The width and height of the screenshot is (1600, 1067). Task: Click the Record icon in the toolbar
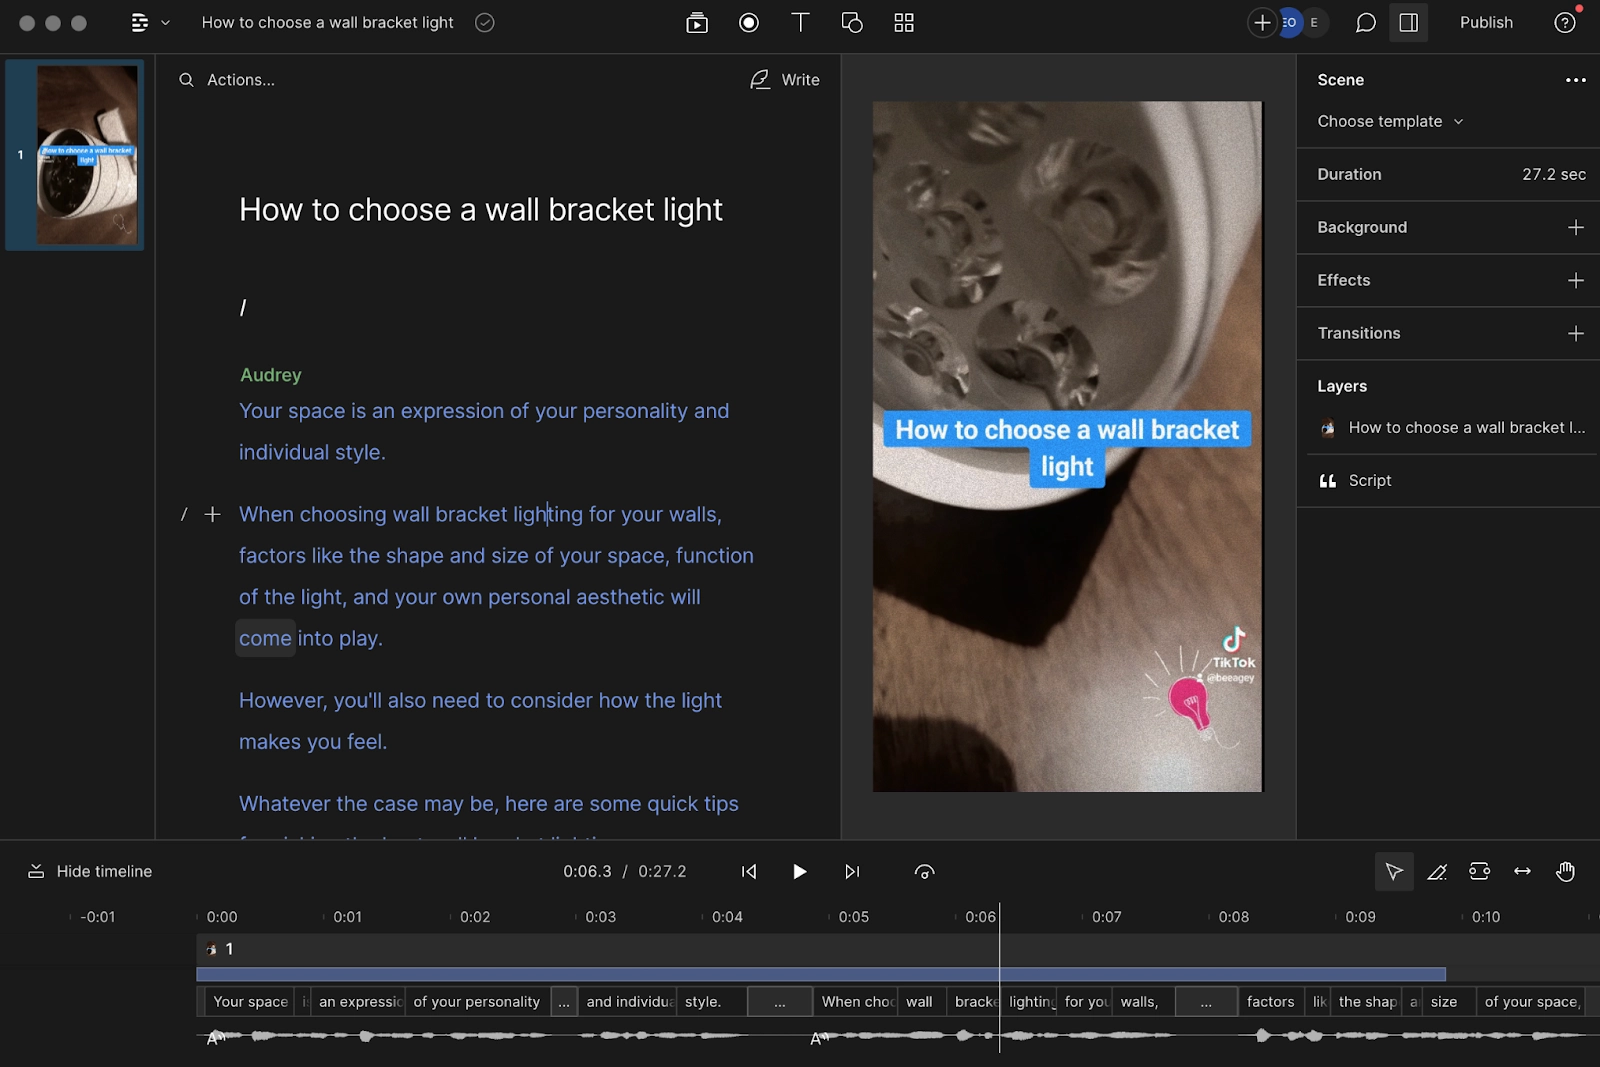(x=749, y=22)
